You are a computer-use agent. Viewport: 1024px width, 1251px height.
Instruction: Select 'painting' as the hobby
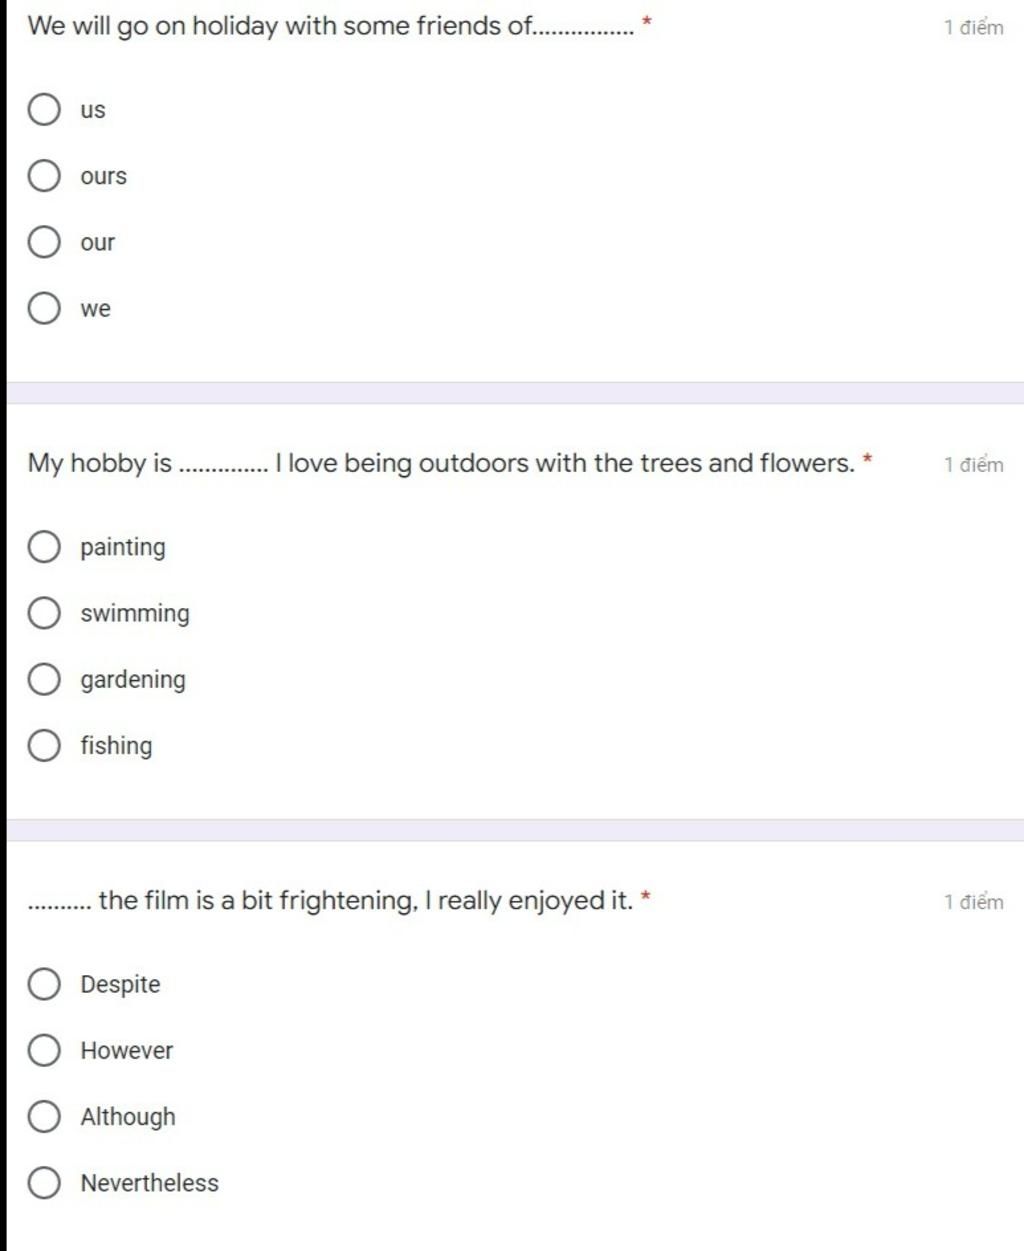[44, 547]
